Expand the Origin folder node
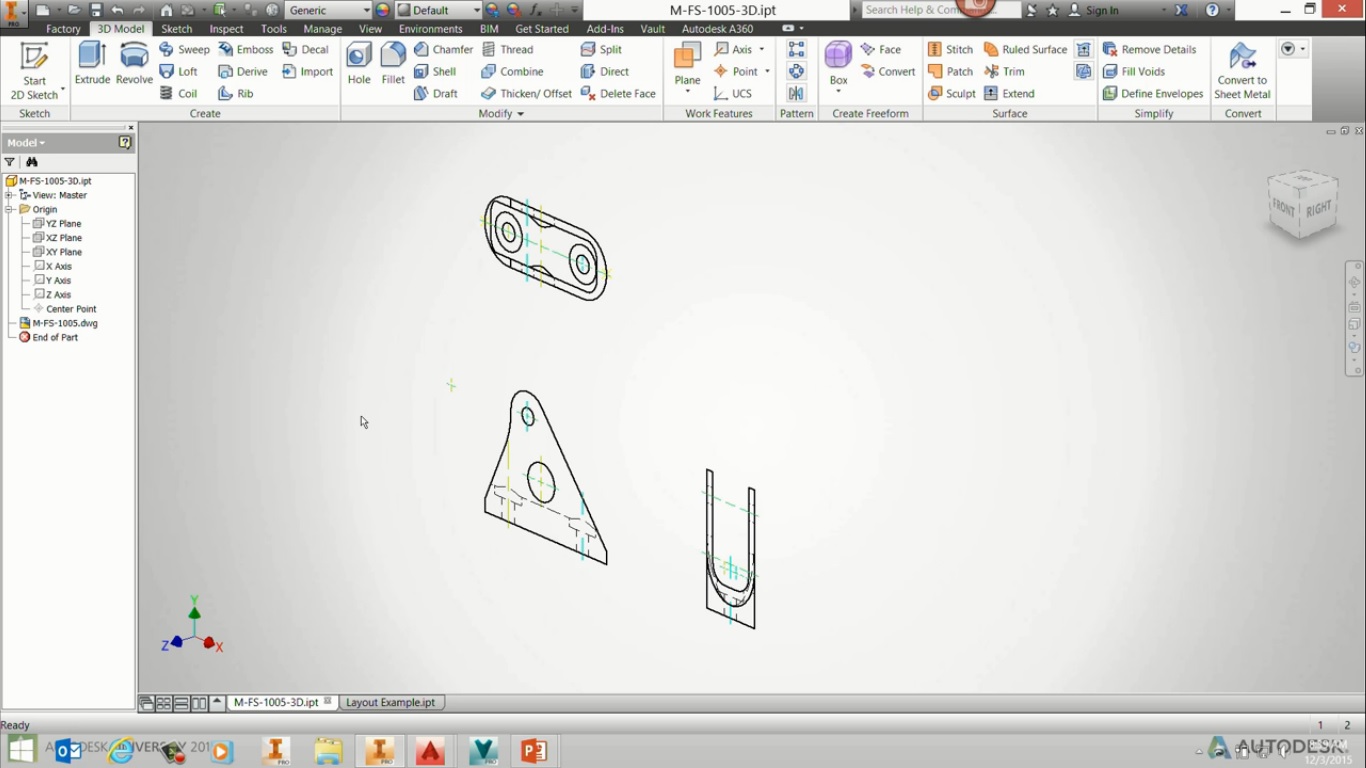1366x768 pixels. coord(9,210)
